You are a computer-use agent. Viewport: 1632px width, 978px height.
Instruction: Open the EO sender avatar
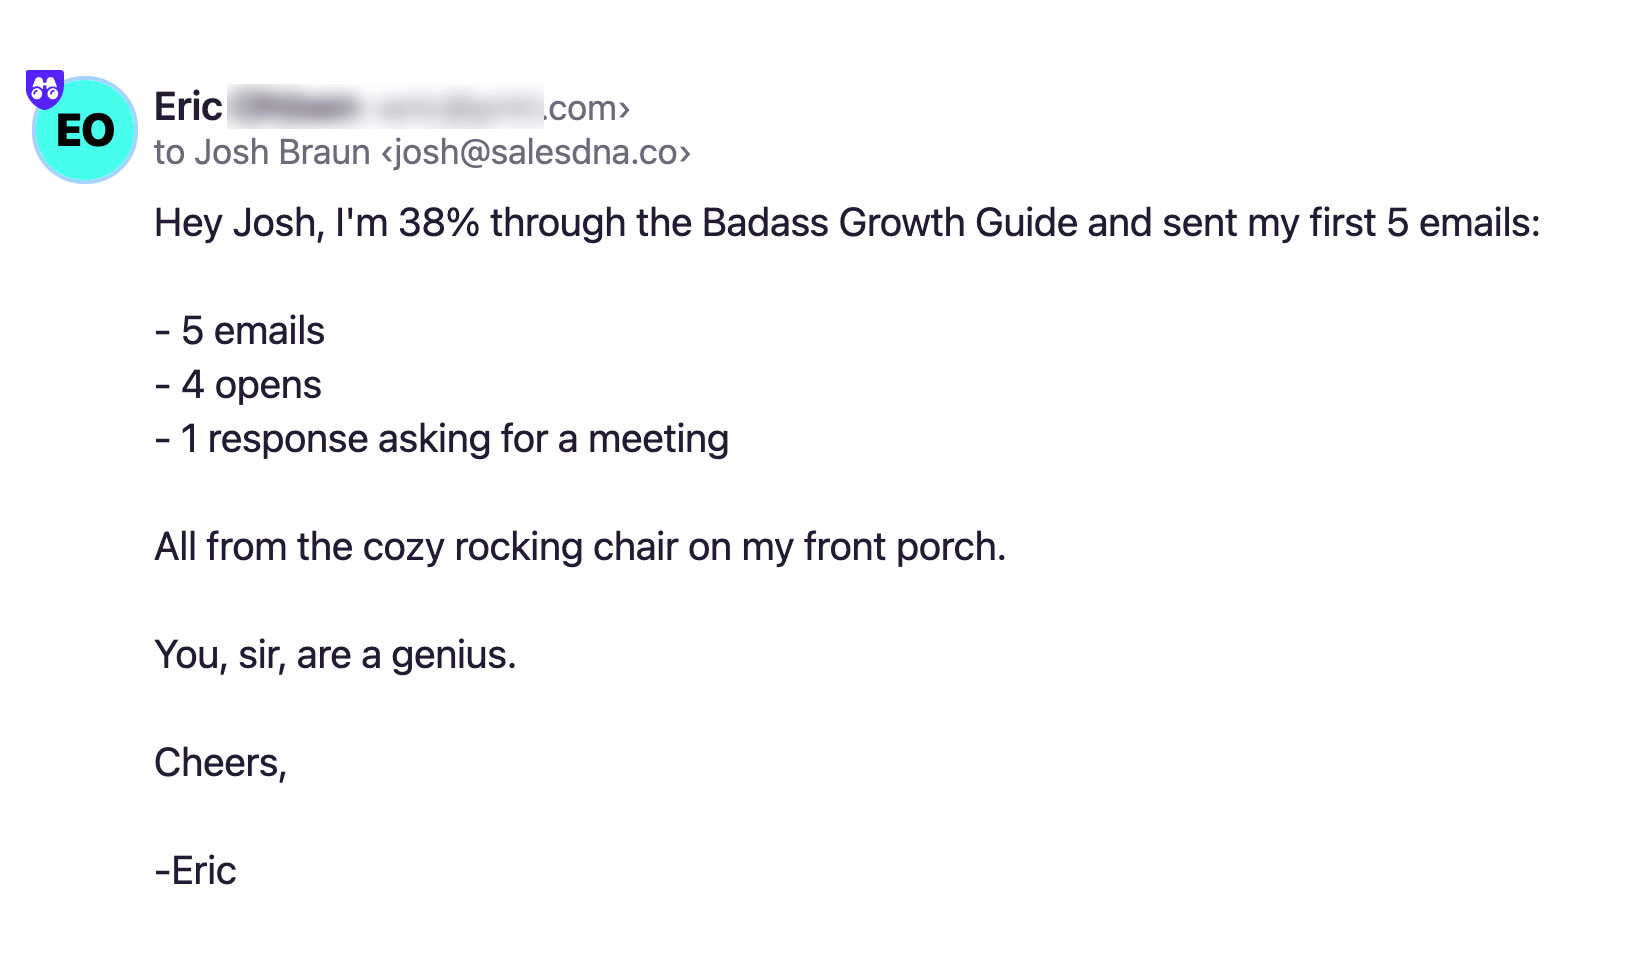click(85, 130)
